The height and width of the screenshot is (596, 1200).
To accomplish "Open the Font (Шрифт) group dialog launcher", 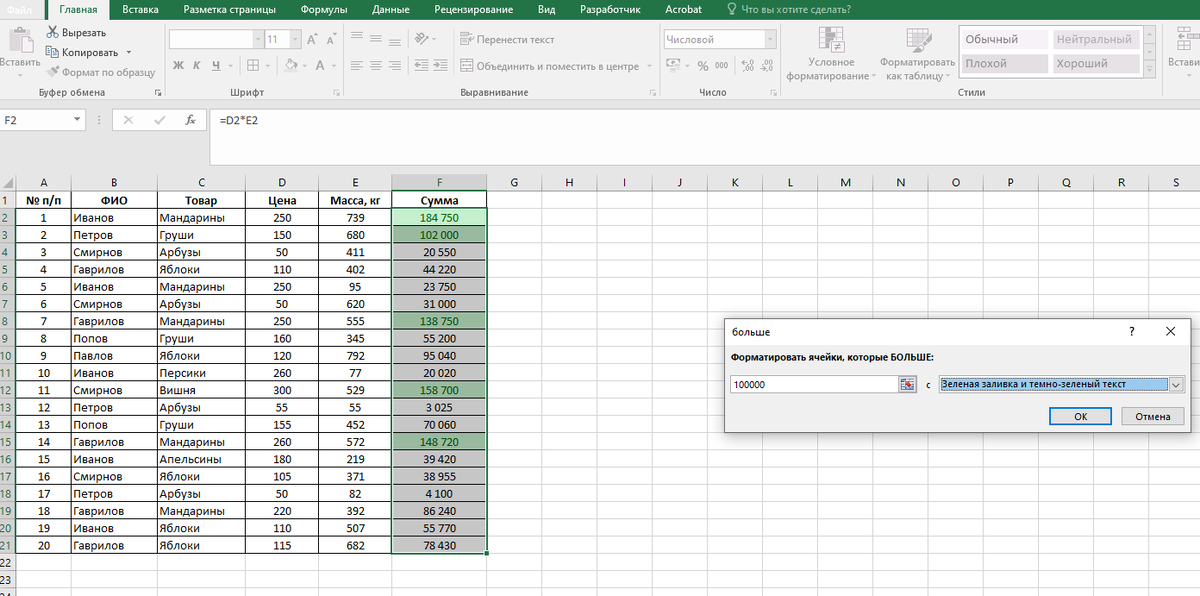I will coord(338,92).
